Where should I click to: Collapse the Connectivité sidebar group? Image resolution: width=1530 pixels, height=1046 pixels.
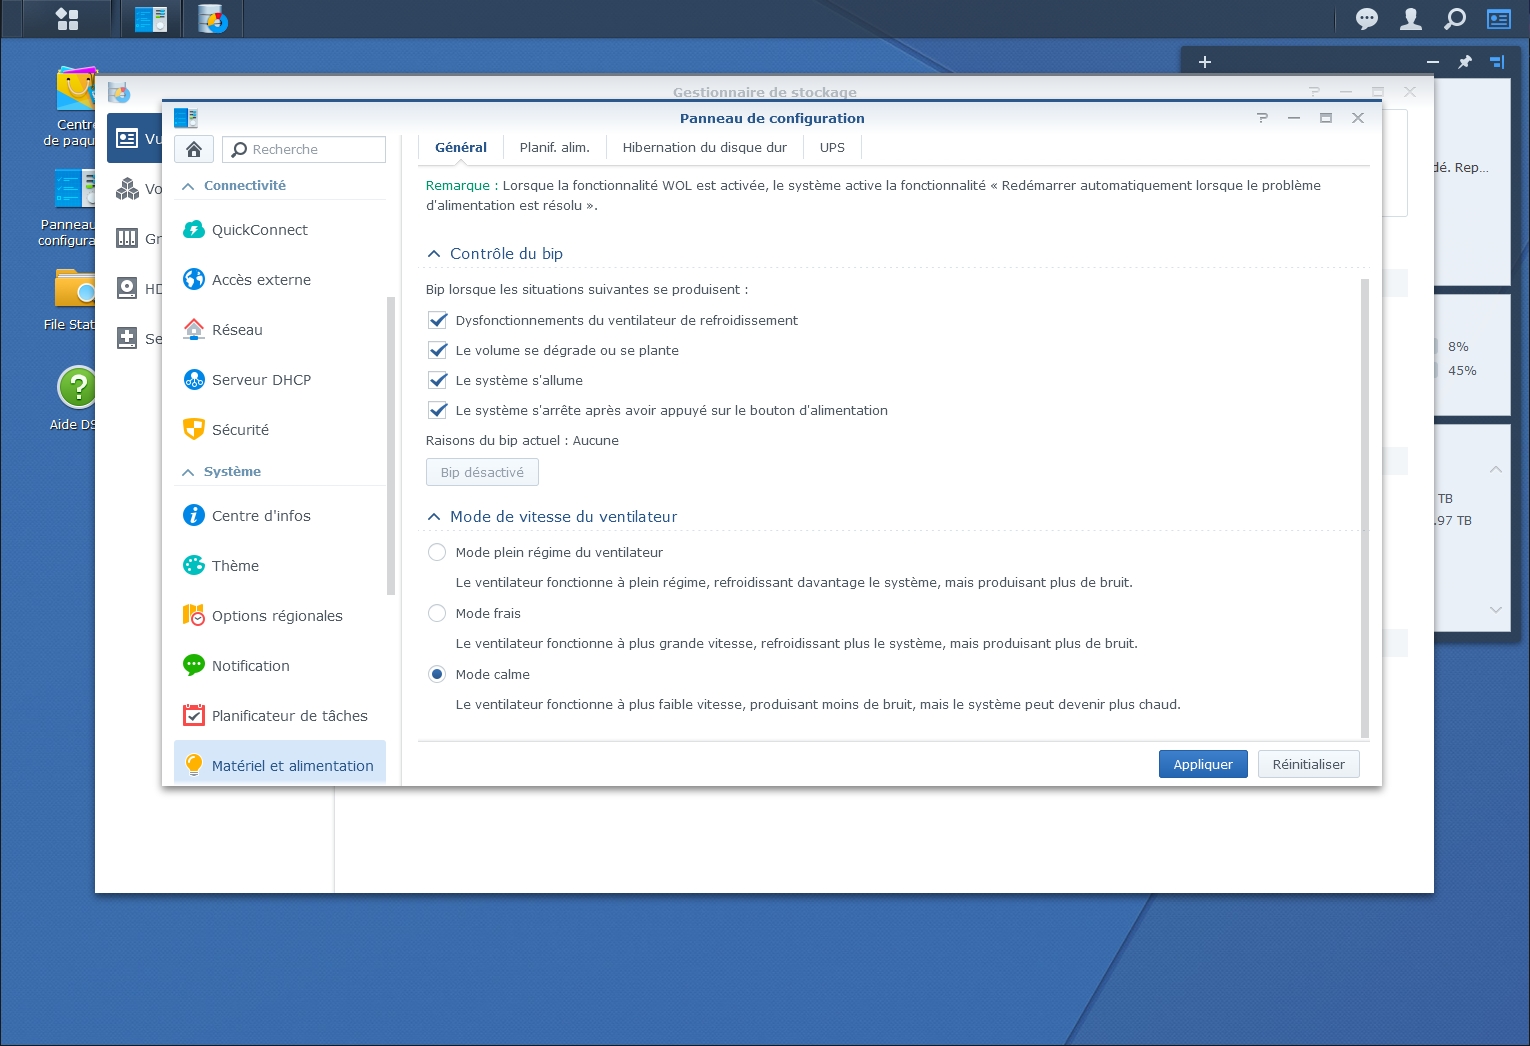tap(188, 186)
